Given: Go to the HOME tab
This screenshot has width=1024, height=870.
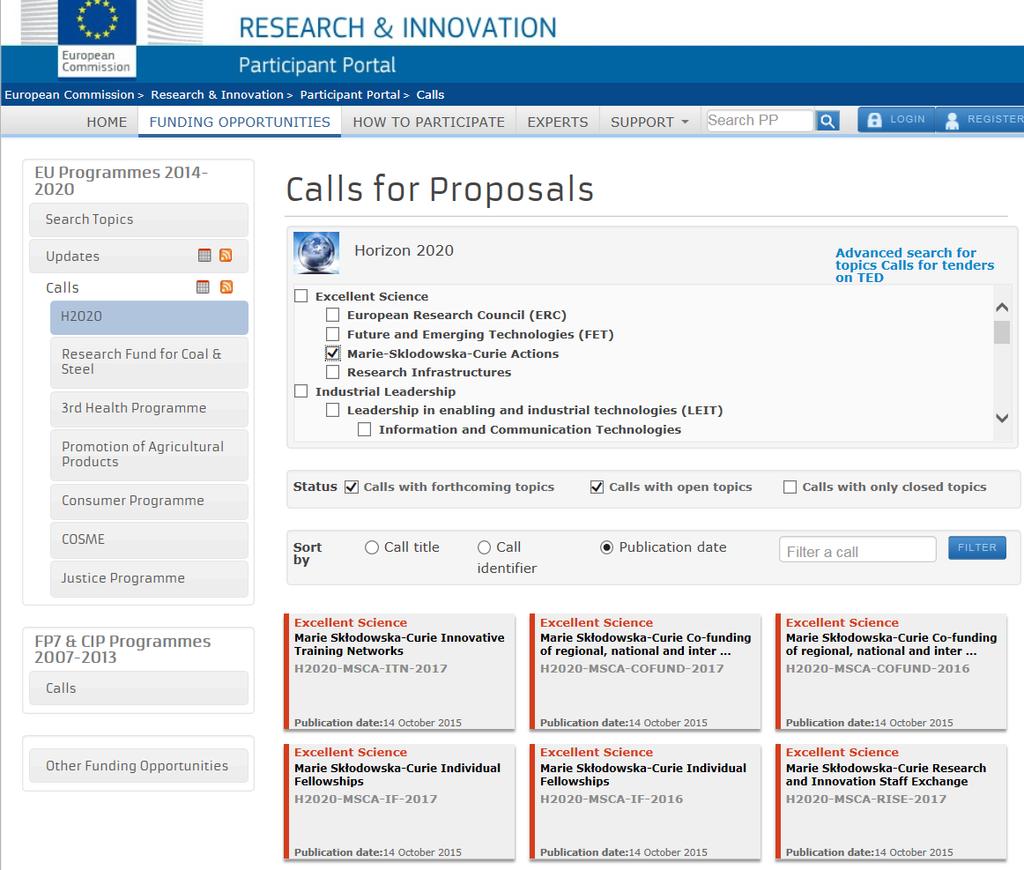Looking at the screenshot, I should (x=107, y=122).
